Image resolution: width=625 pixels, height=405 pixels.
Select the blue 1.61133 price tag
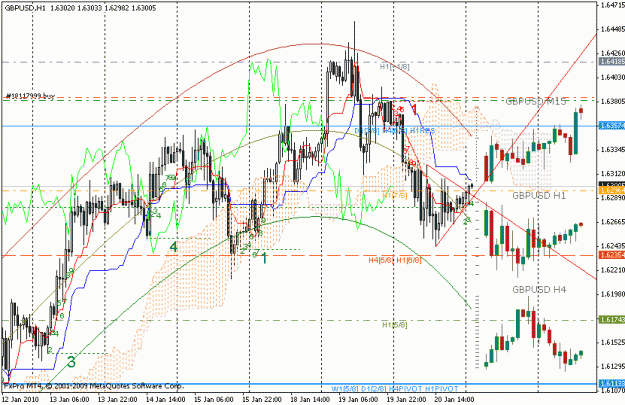click(x=612, y=383)
